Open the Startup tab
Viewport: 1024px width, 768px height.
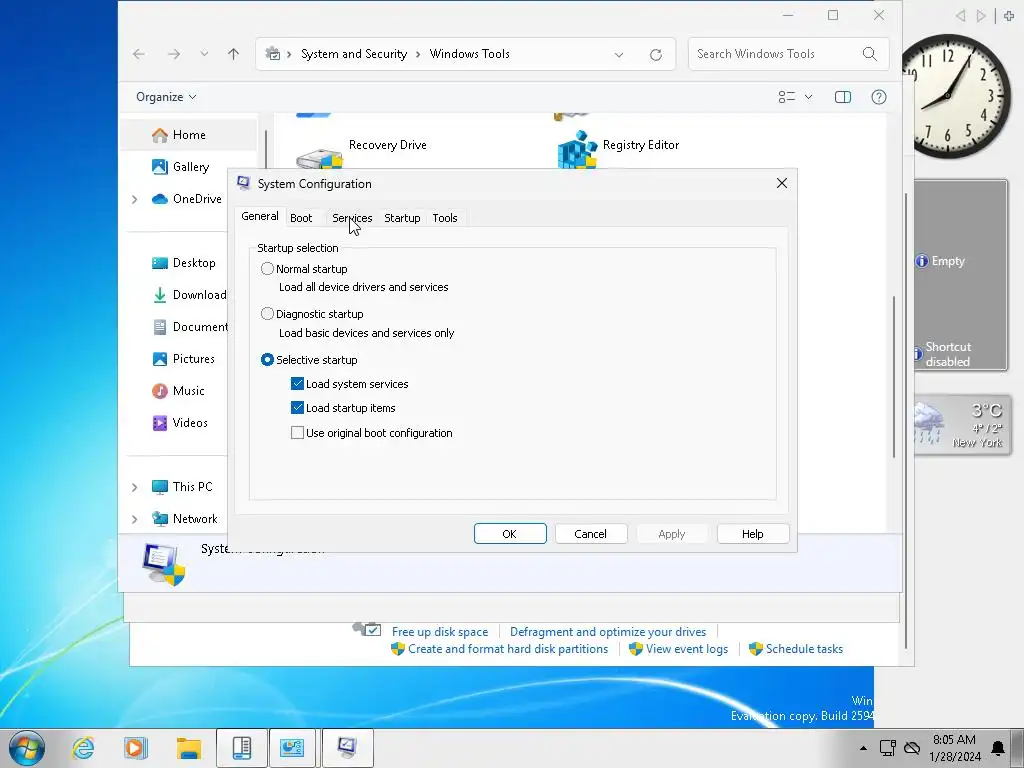click(402, 218)
